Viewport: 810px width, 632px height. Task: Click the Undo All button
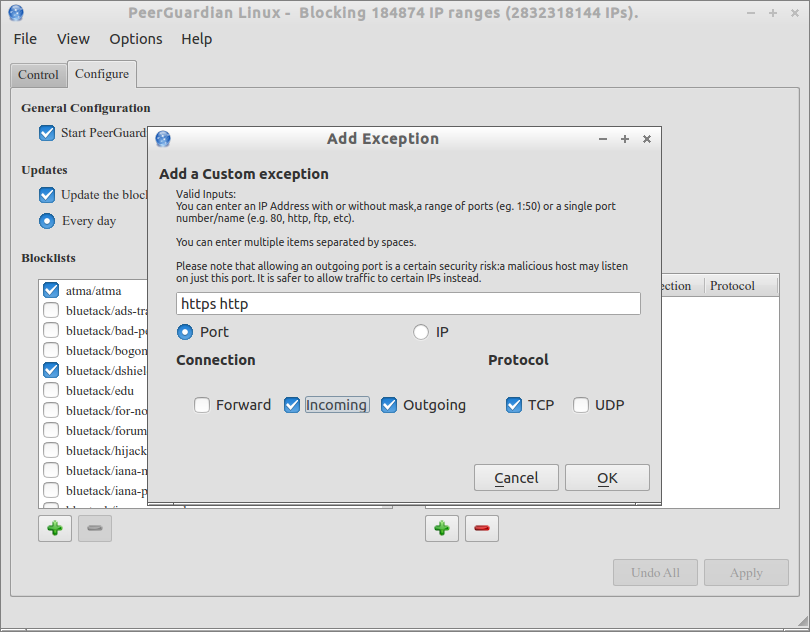coord(655,573)
